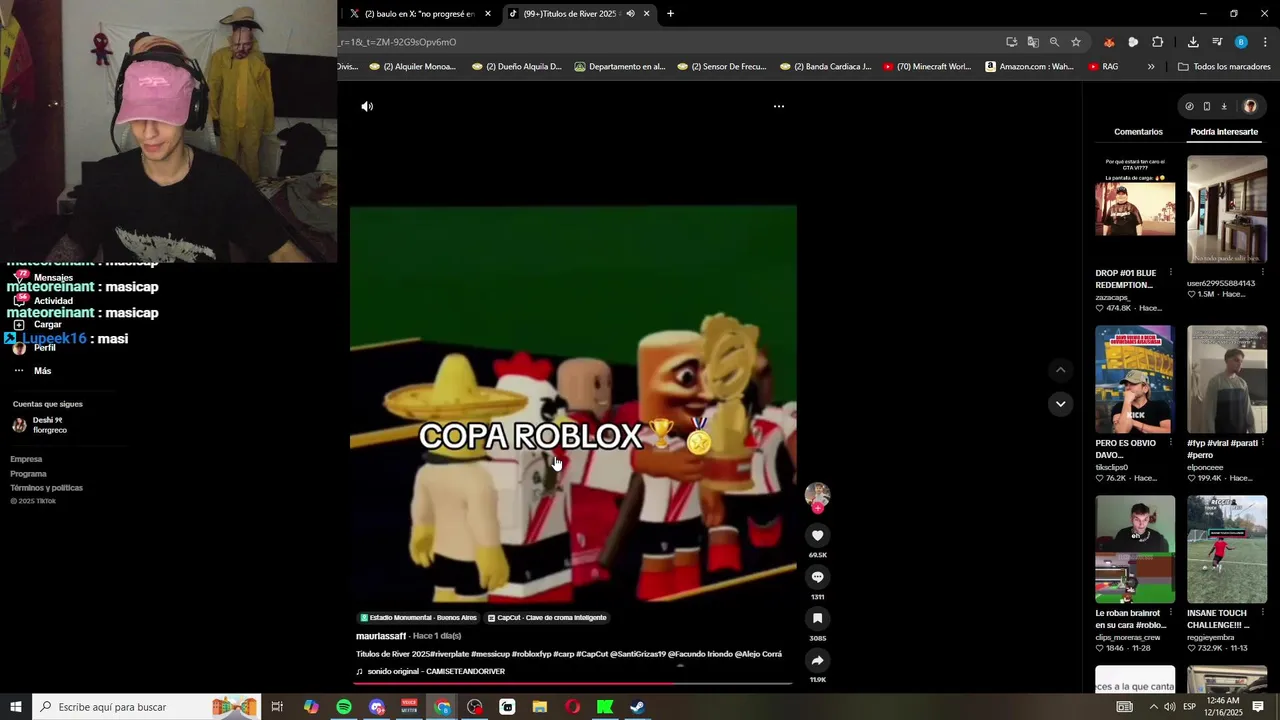Switch to the baulo en X browser tab
Viewport: 1280px width, 720px height.
[x=420, y=14]
